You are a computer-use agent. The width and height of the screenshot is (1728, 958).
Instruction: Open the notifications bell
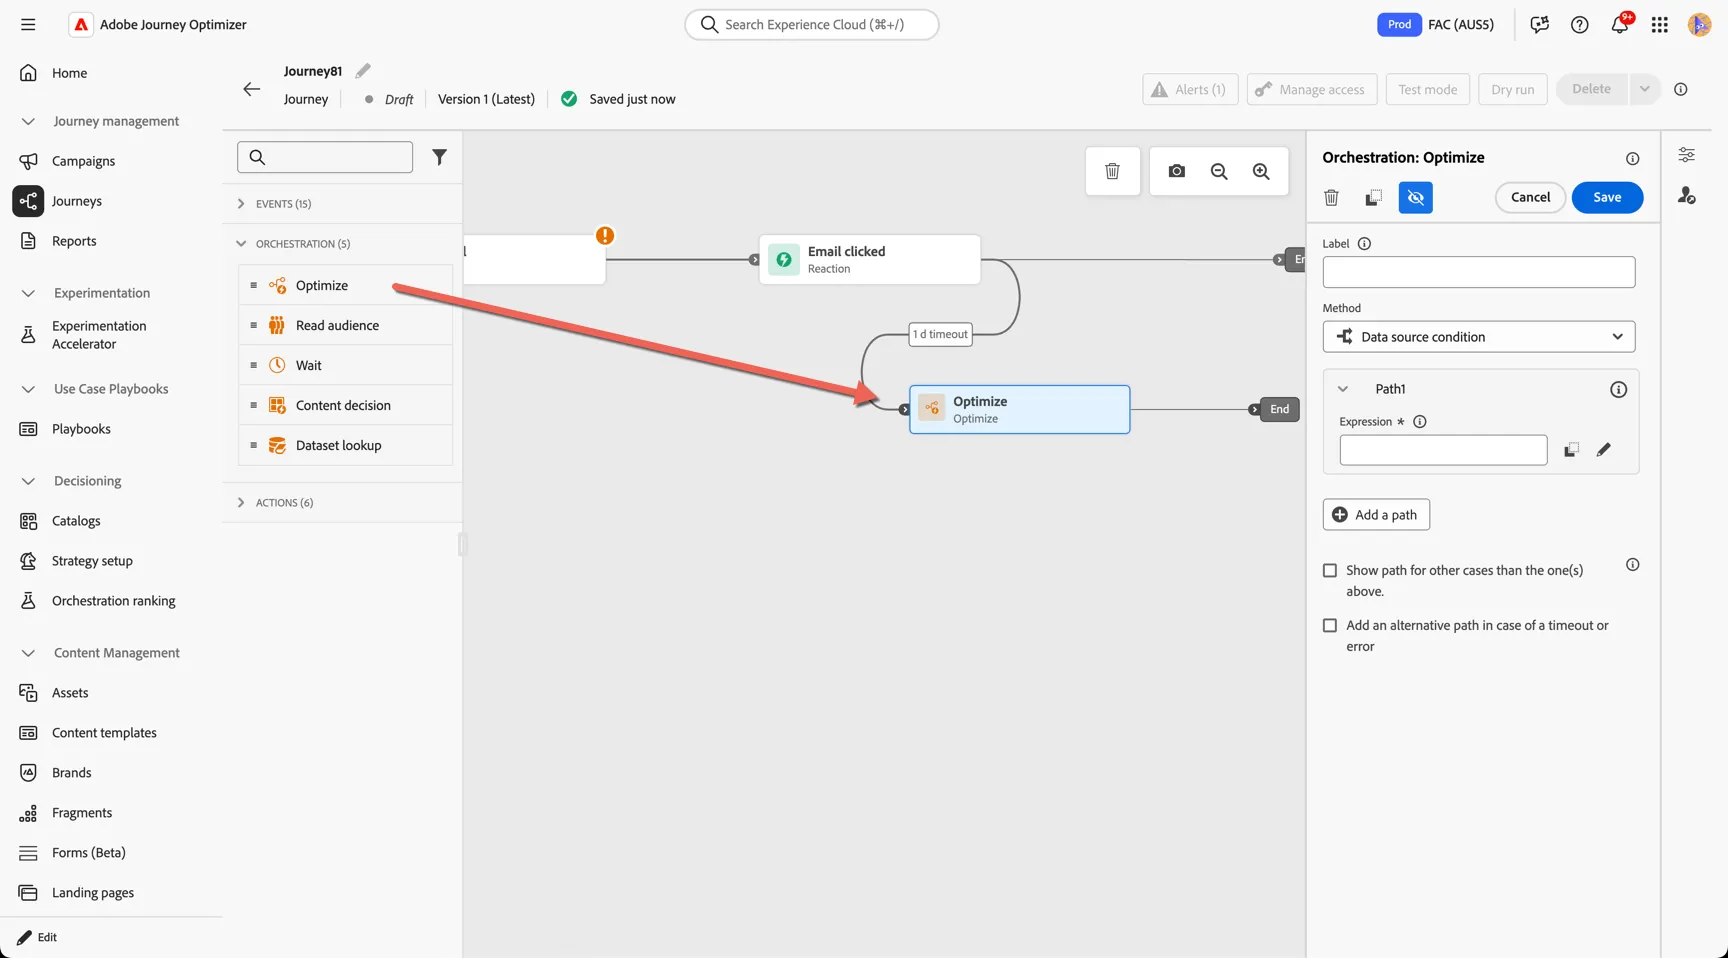click(1619, 24)
